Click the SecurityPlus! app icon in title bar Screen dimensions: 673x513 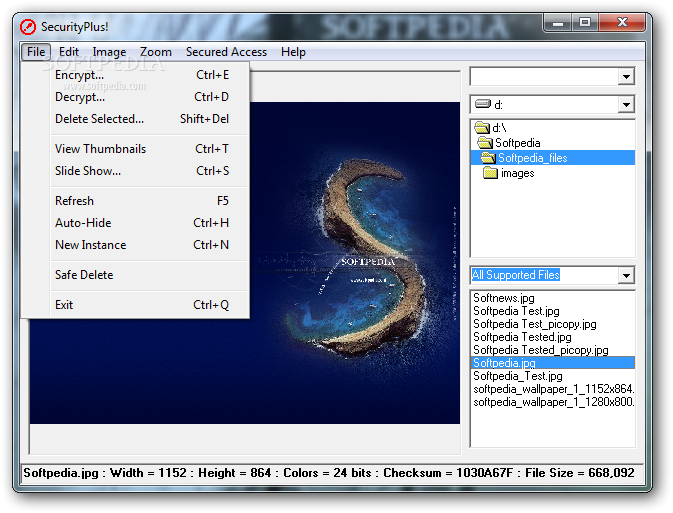pyautogui.click(x=28, y=27)
